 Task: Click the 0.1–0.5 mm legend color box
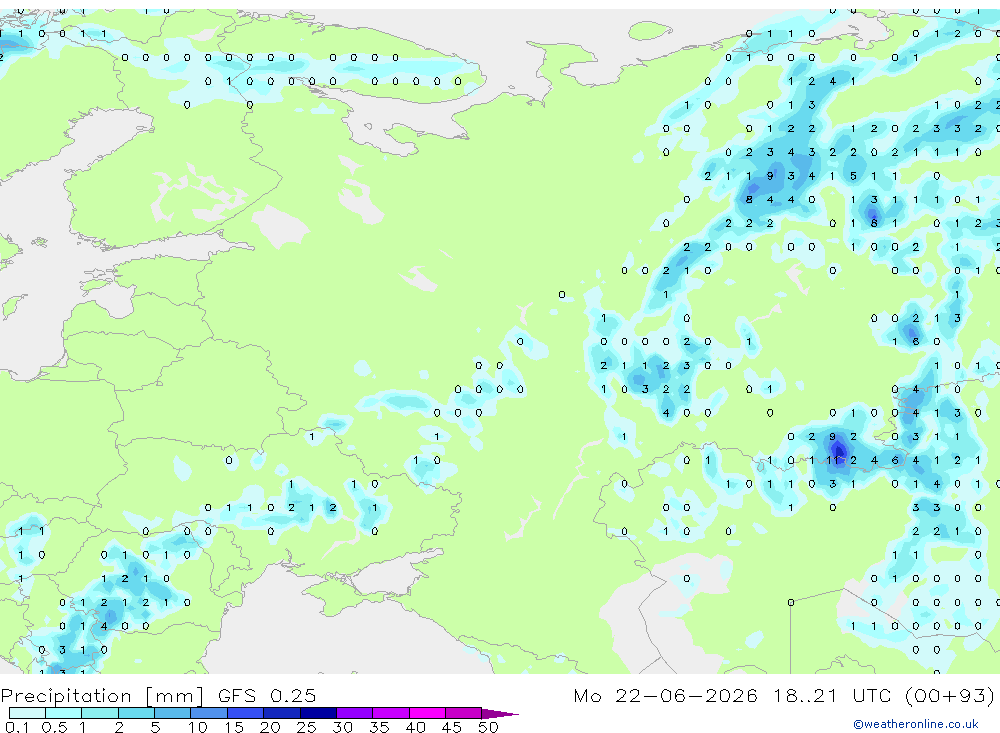(27, 713)
